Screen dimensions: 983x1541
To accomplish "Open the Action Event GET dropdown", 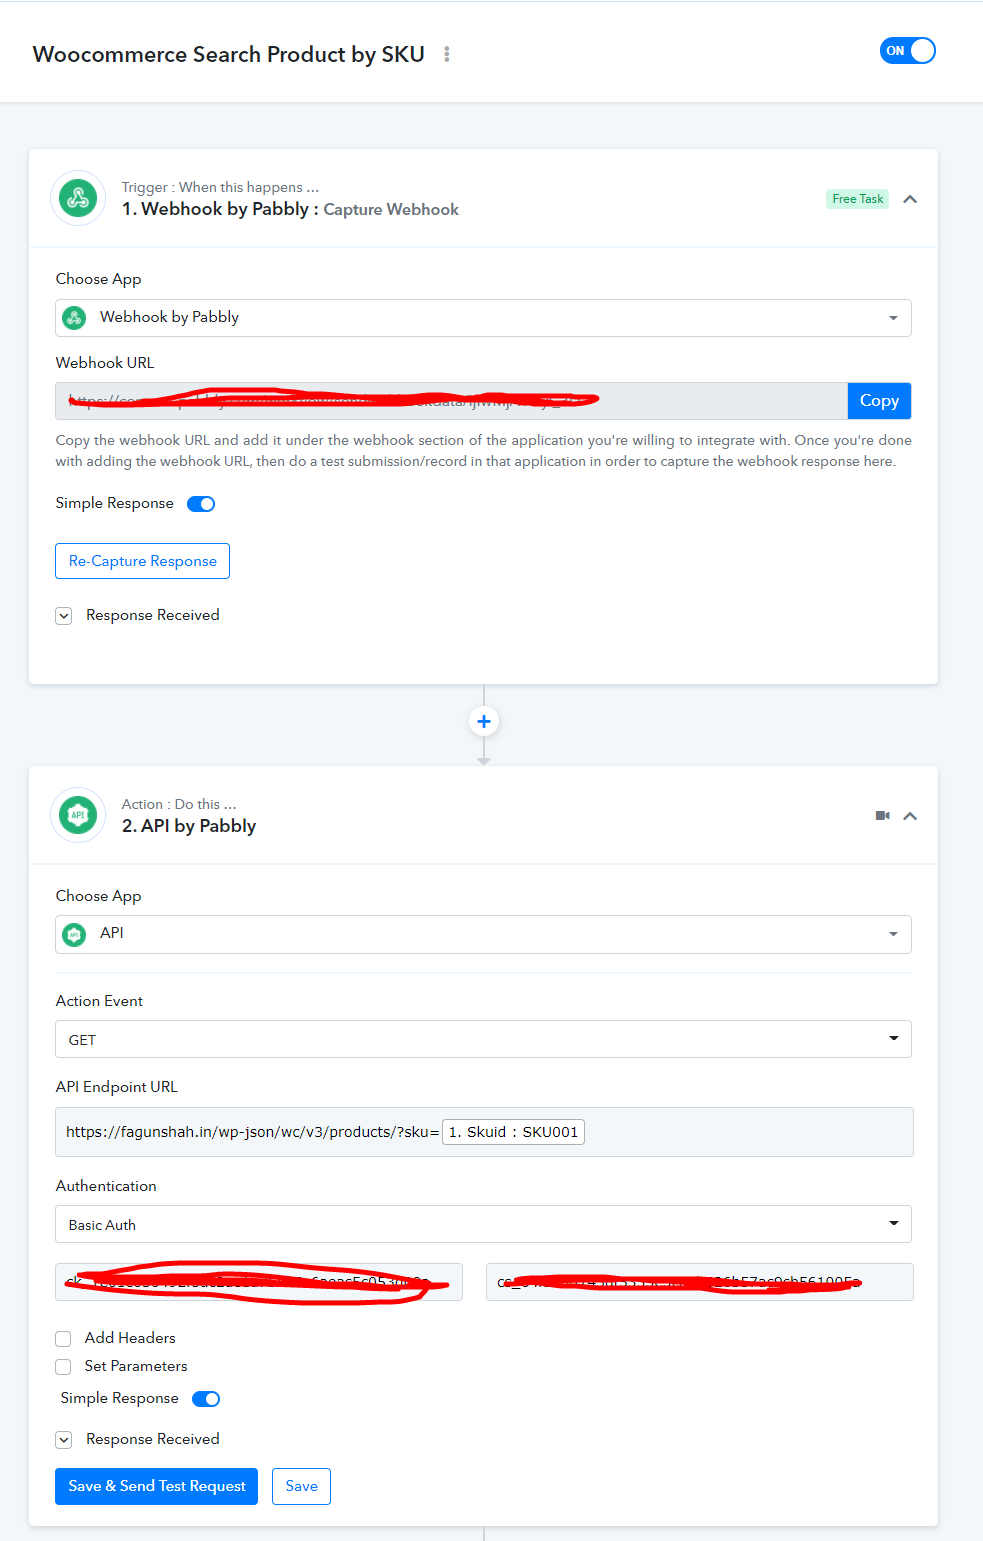I will point(483,1039).
